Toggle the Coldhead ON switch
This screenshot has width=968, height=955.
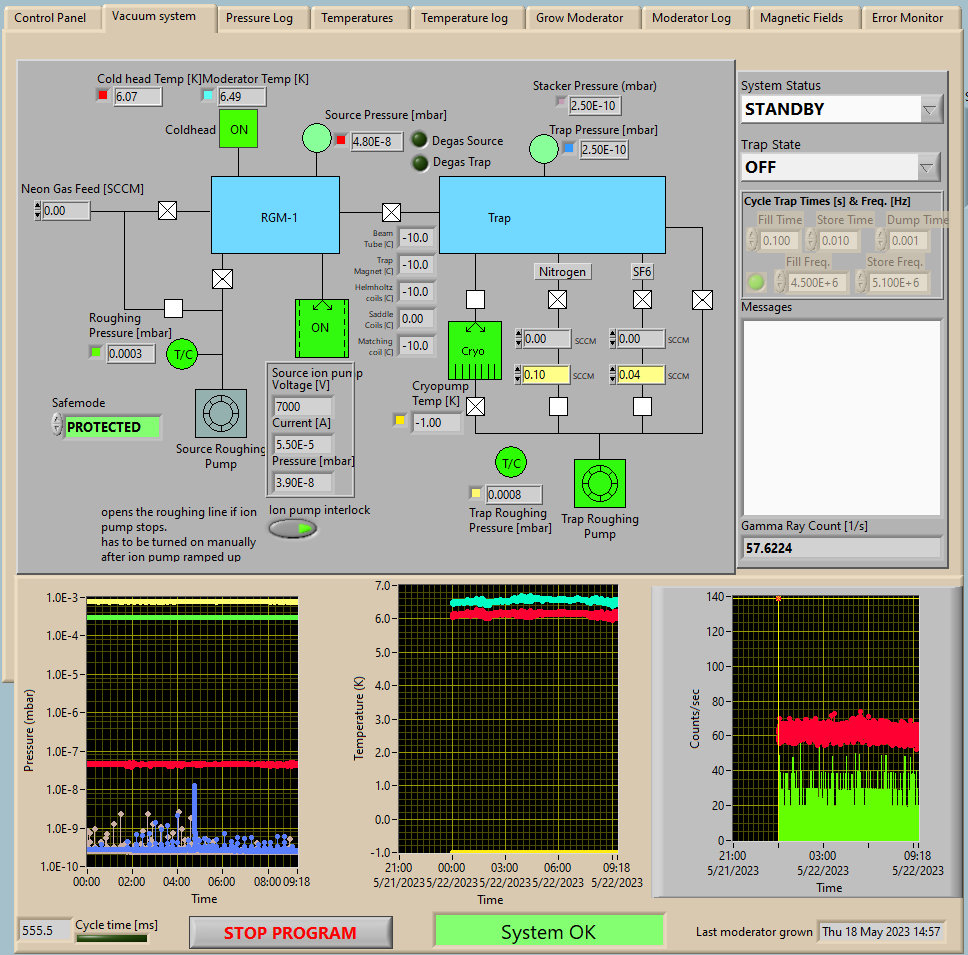coord(239,129)
